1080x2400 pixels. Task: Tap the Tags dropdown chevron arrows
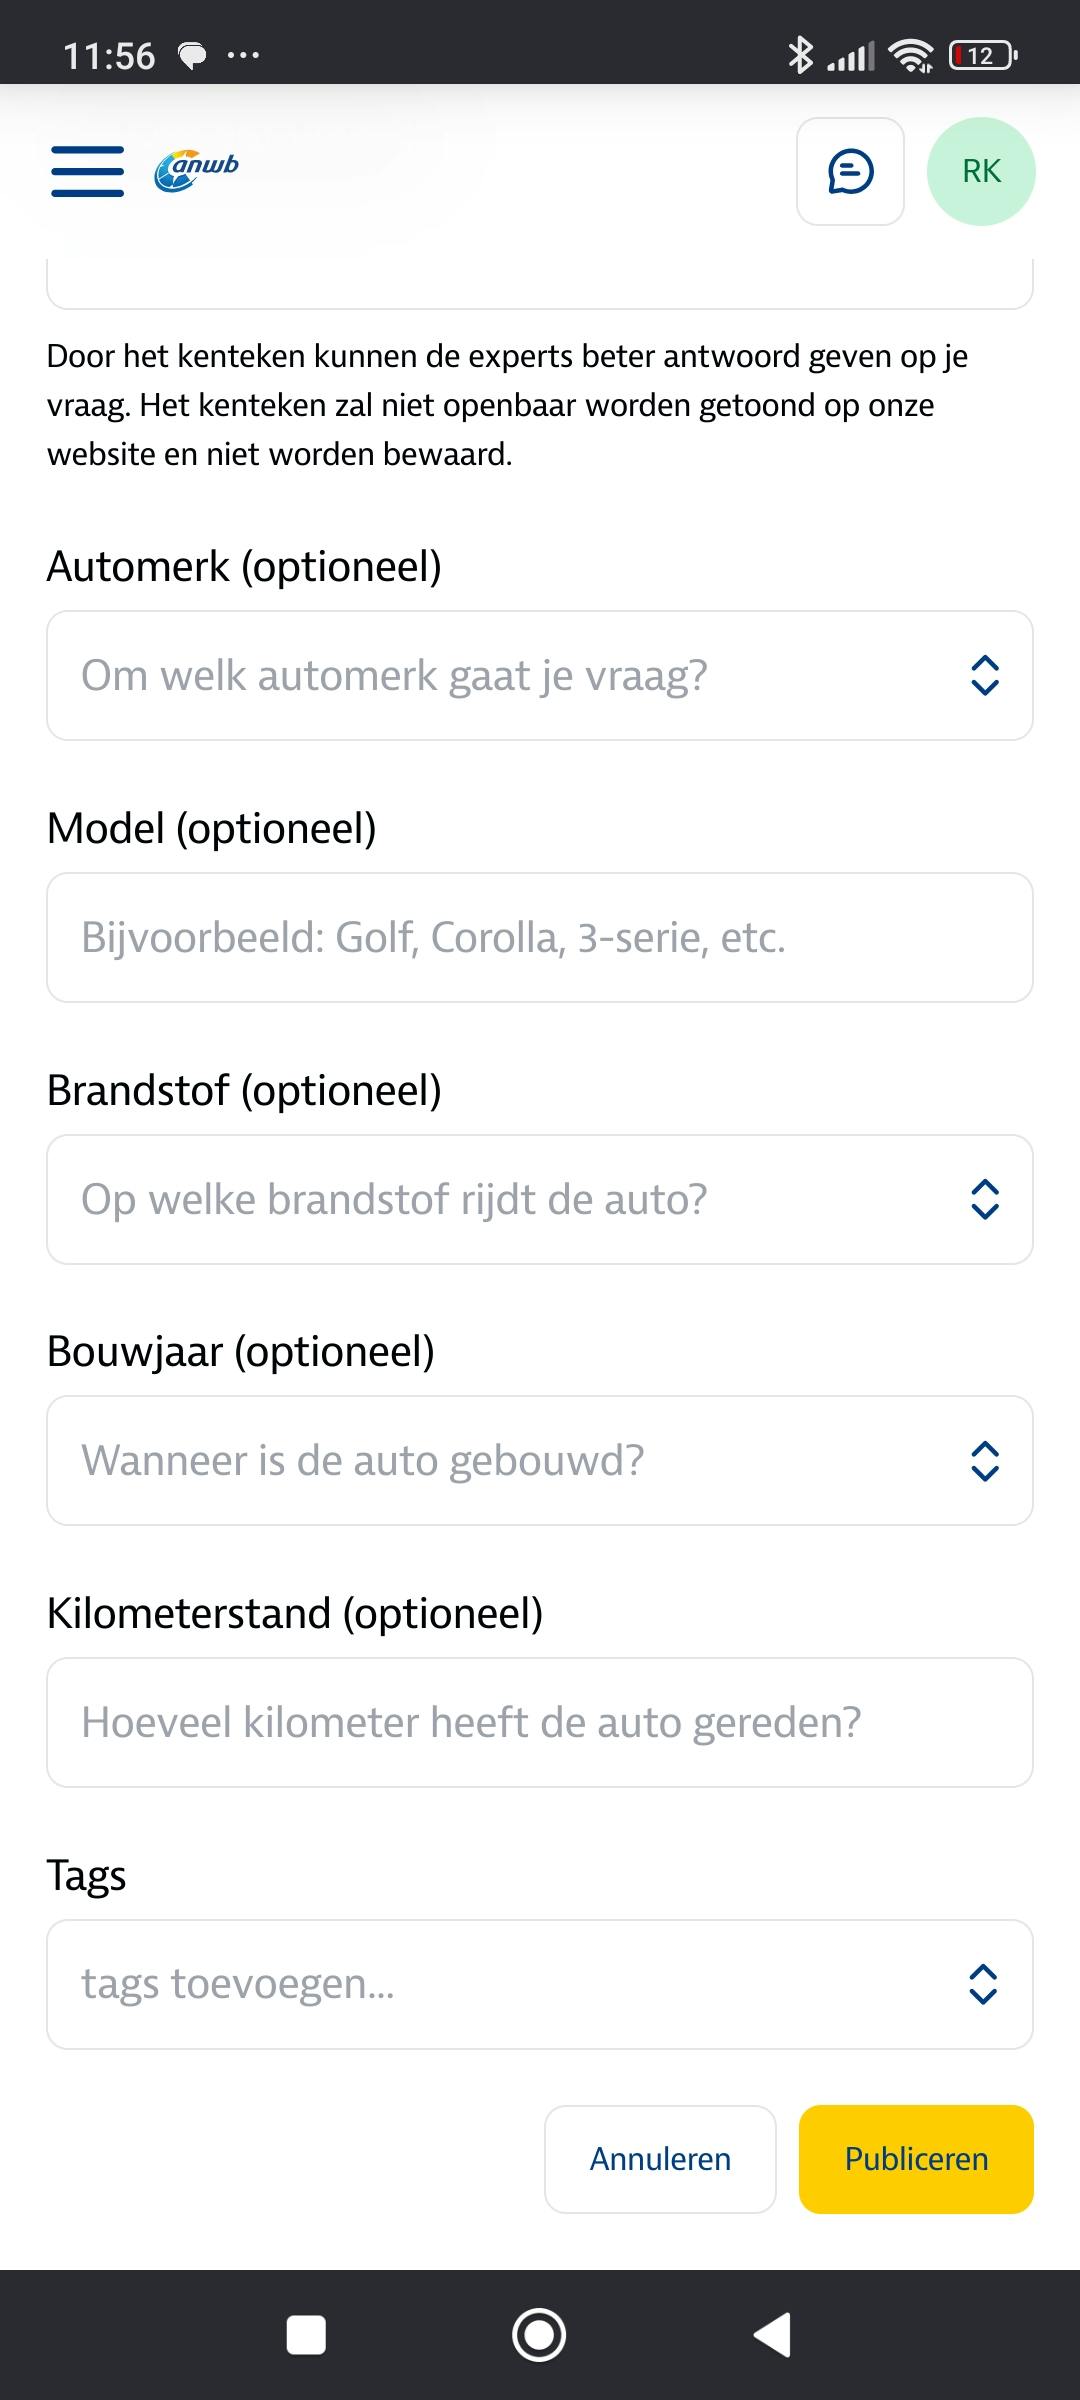pyautogui.click(x=984, y=1985)
